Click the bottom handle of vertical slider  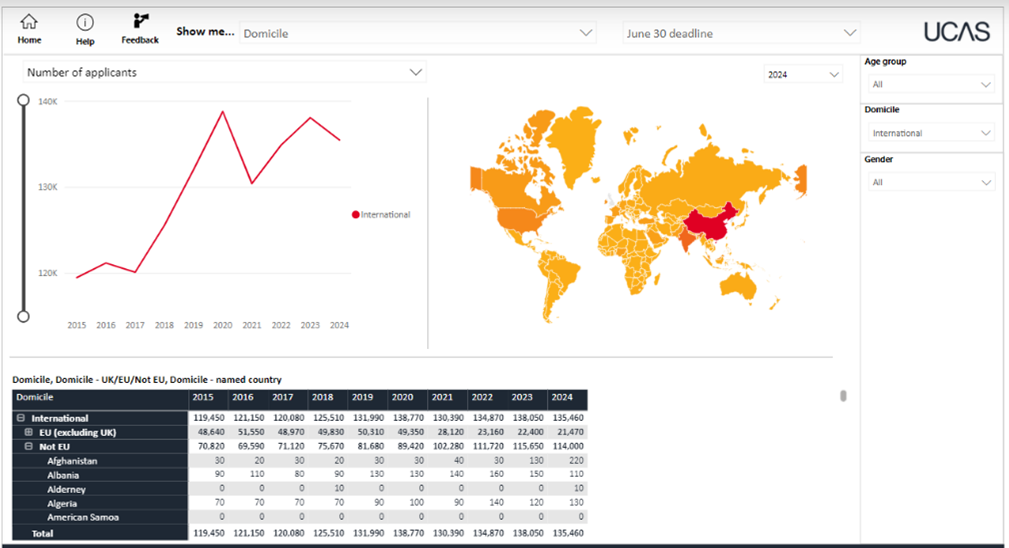(23, 316)
